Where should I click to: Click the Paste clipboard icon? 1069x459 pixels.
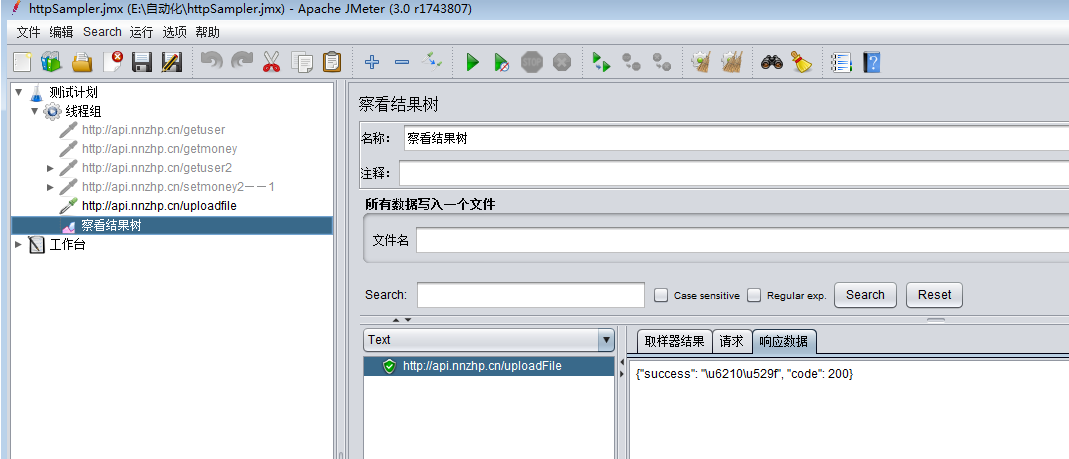coord(331,63)
